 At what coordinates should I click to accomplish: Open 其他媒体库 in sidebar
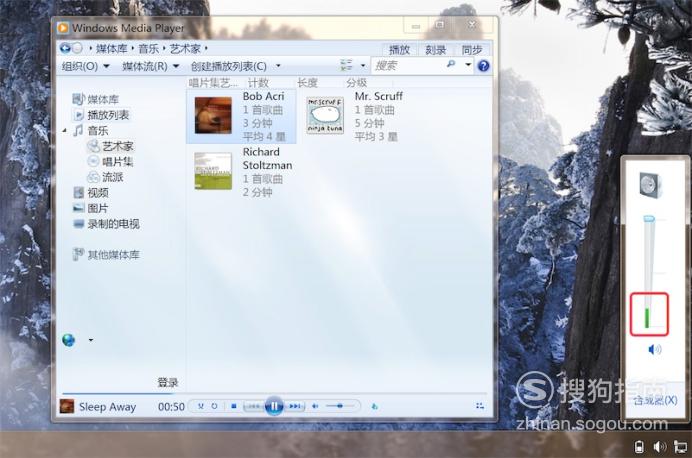pyautogui.click(x=106, y=255)
